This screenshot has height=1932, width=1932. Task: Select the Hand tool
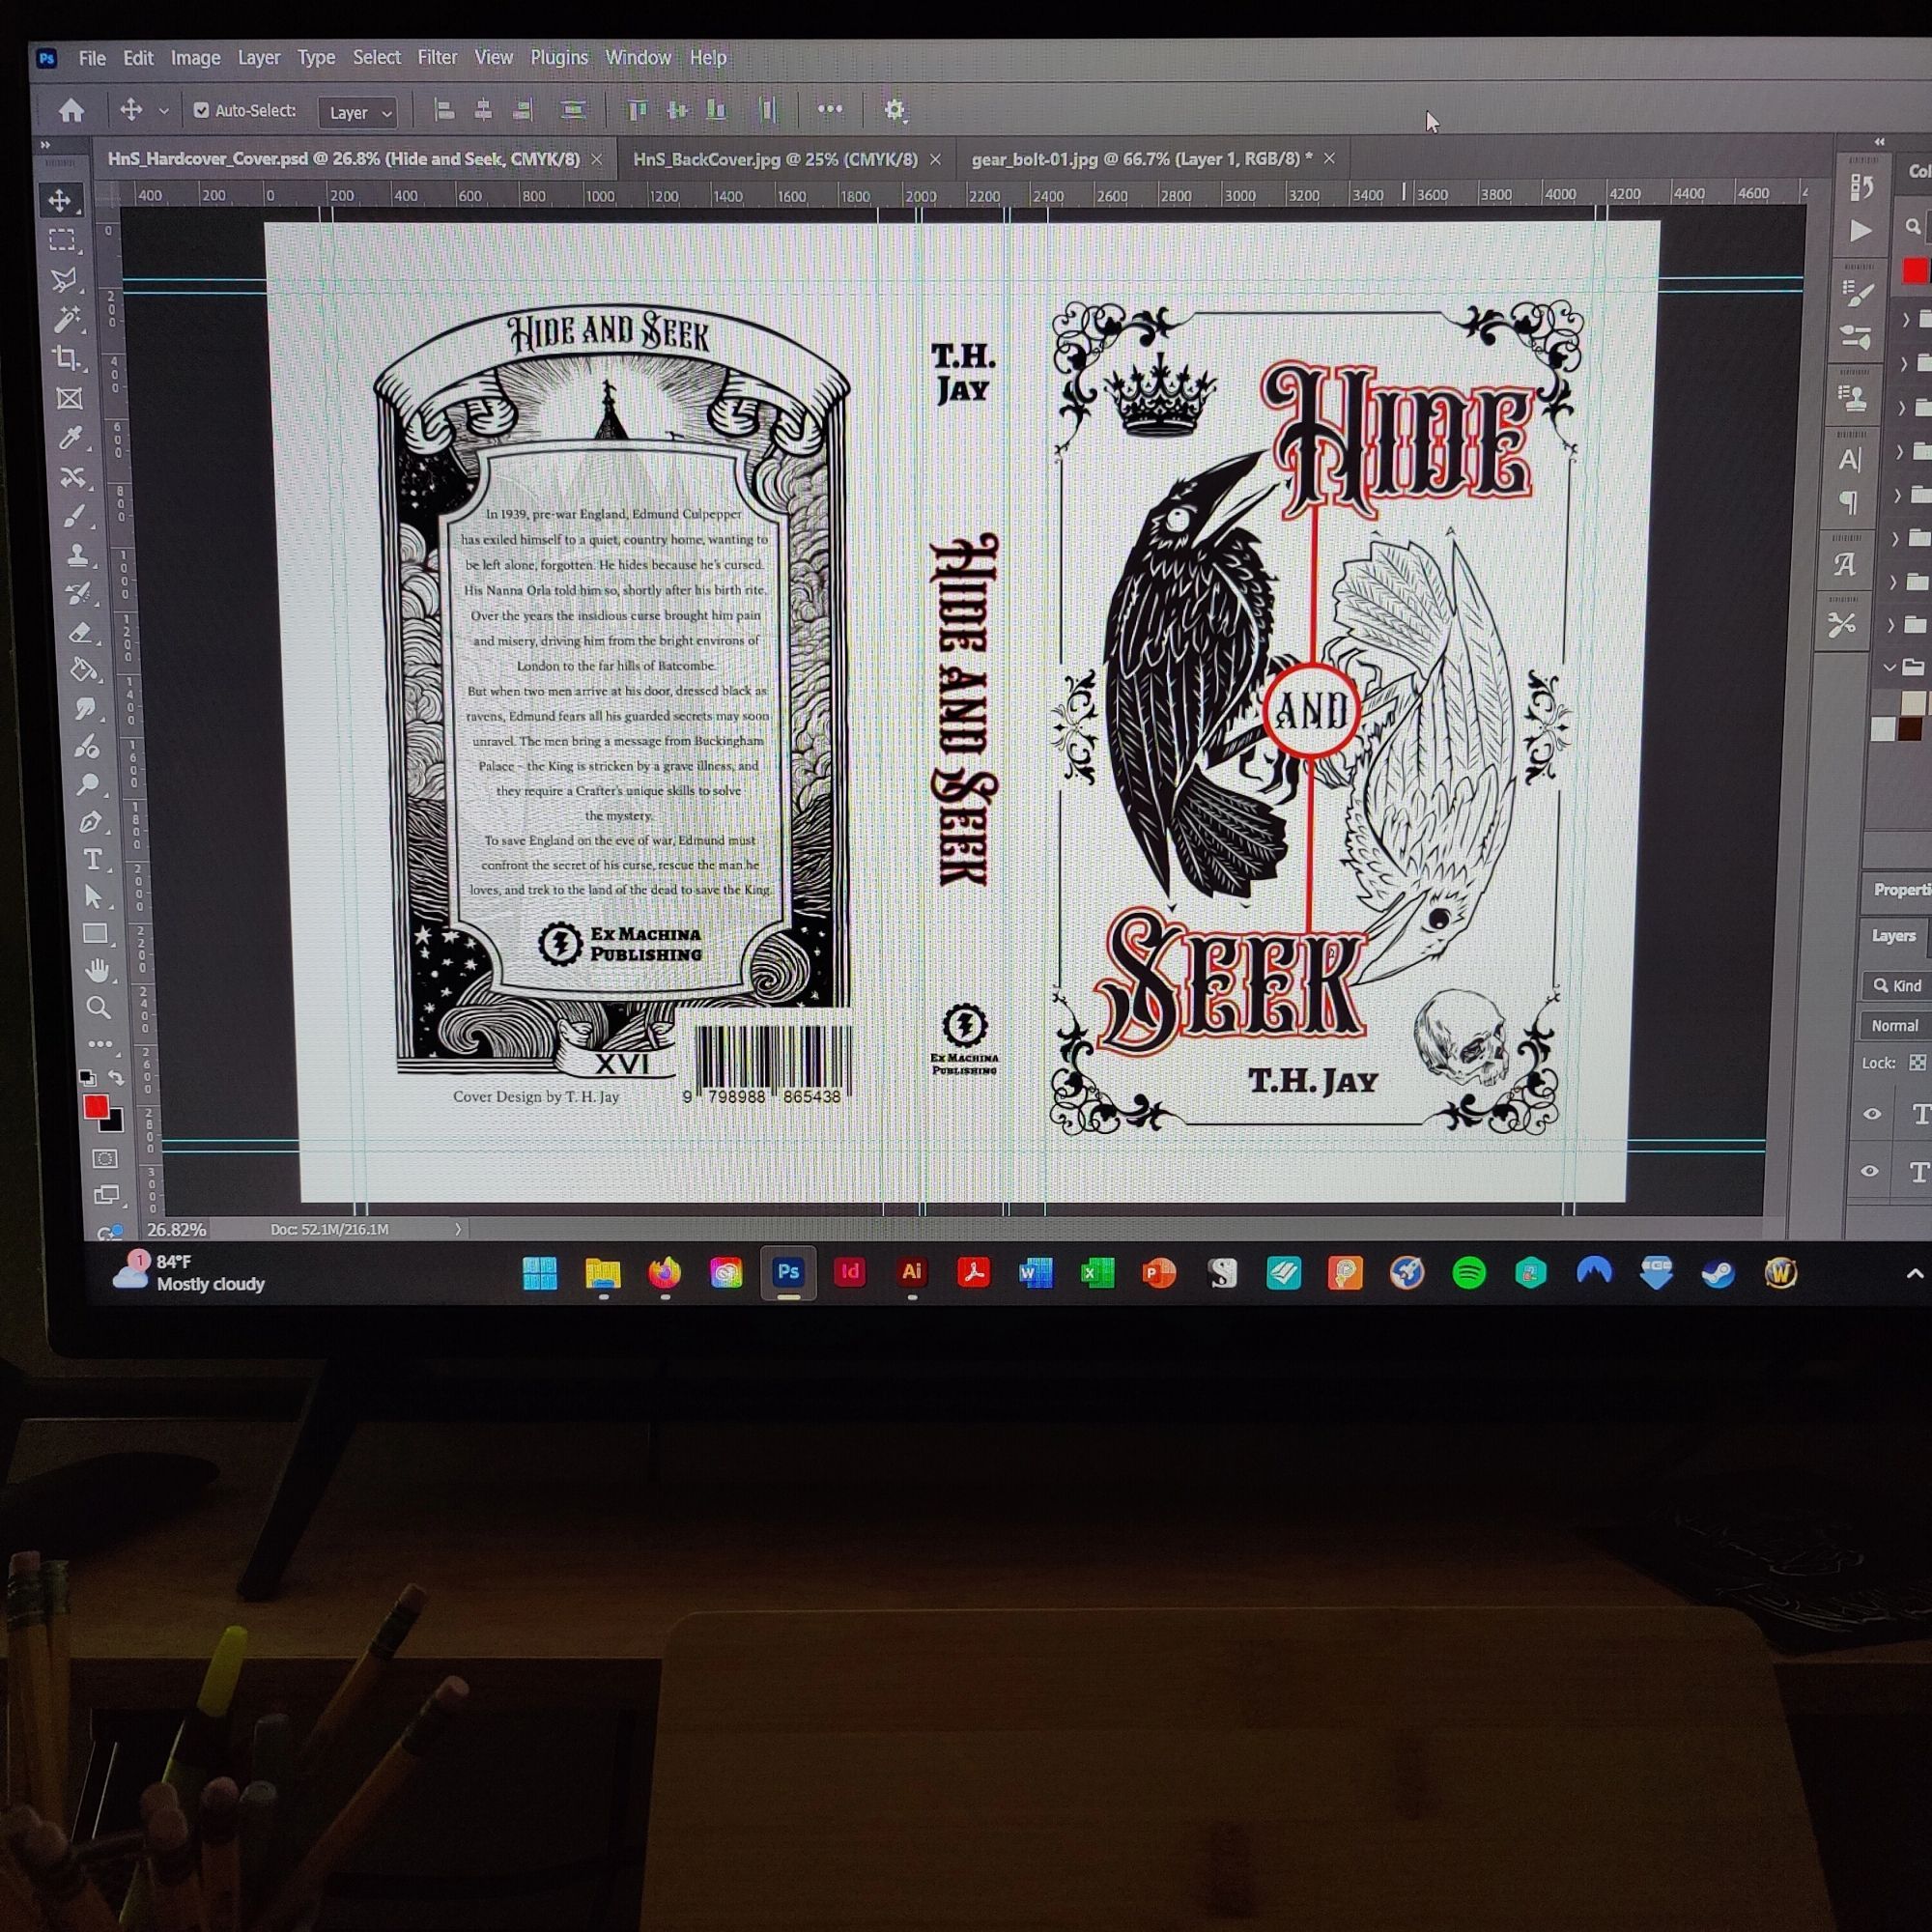coord(97,970)
